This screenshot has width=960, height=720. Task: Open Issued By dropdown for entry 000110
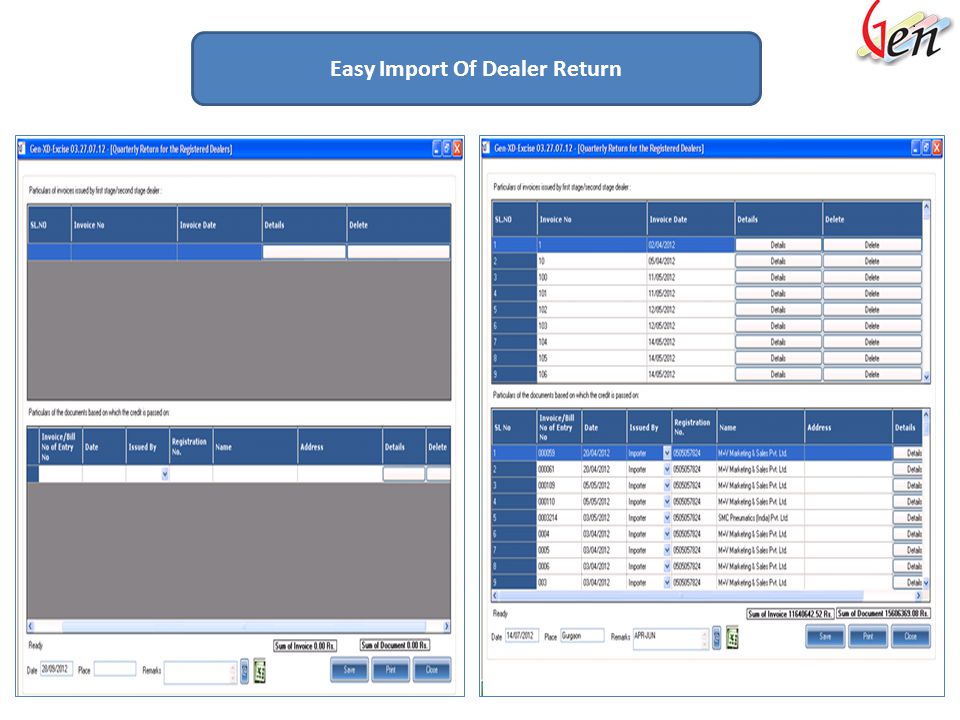click(x=667, y=501)
